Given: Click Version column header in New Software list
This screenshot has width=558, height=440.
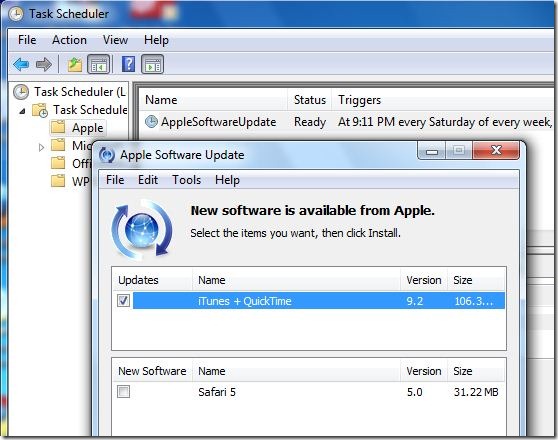Looking at the screenshot, I should [424, 371].
